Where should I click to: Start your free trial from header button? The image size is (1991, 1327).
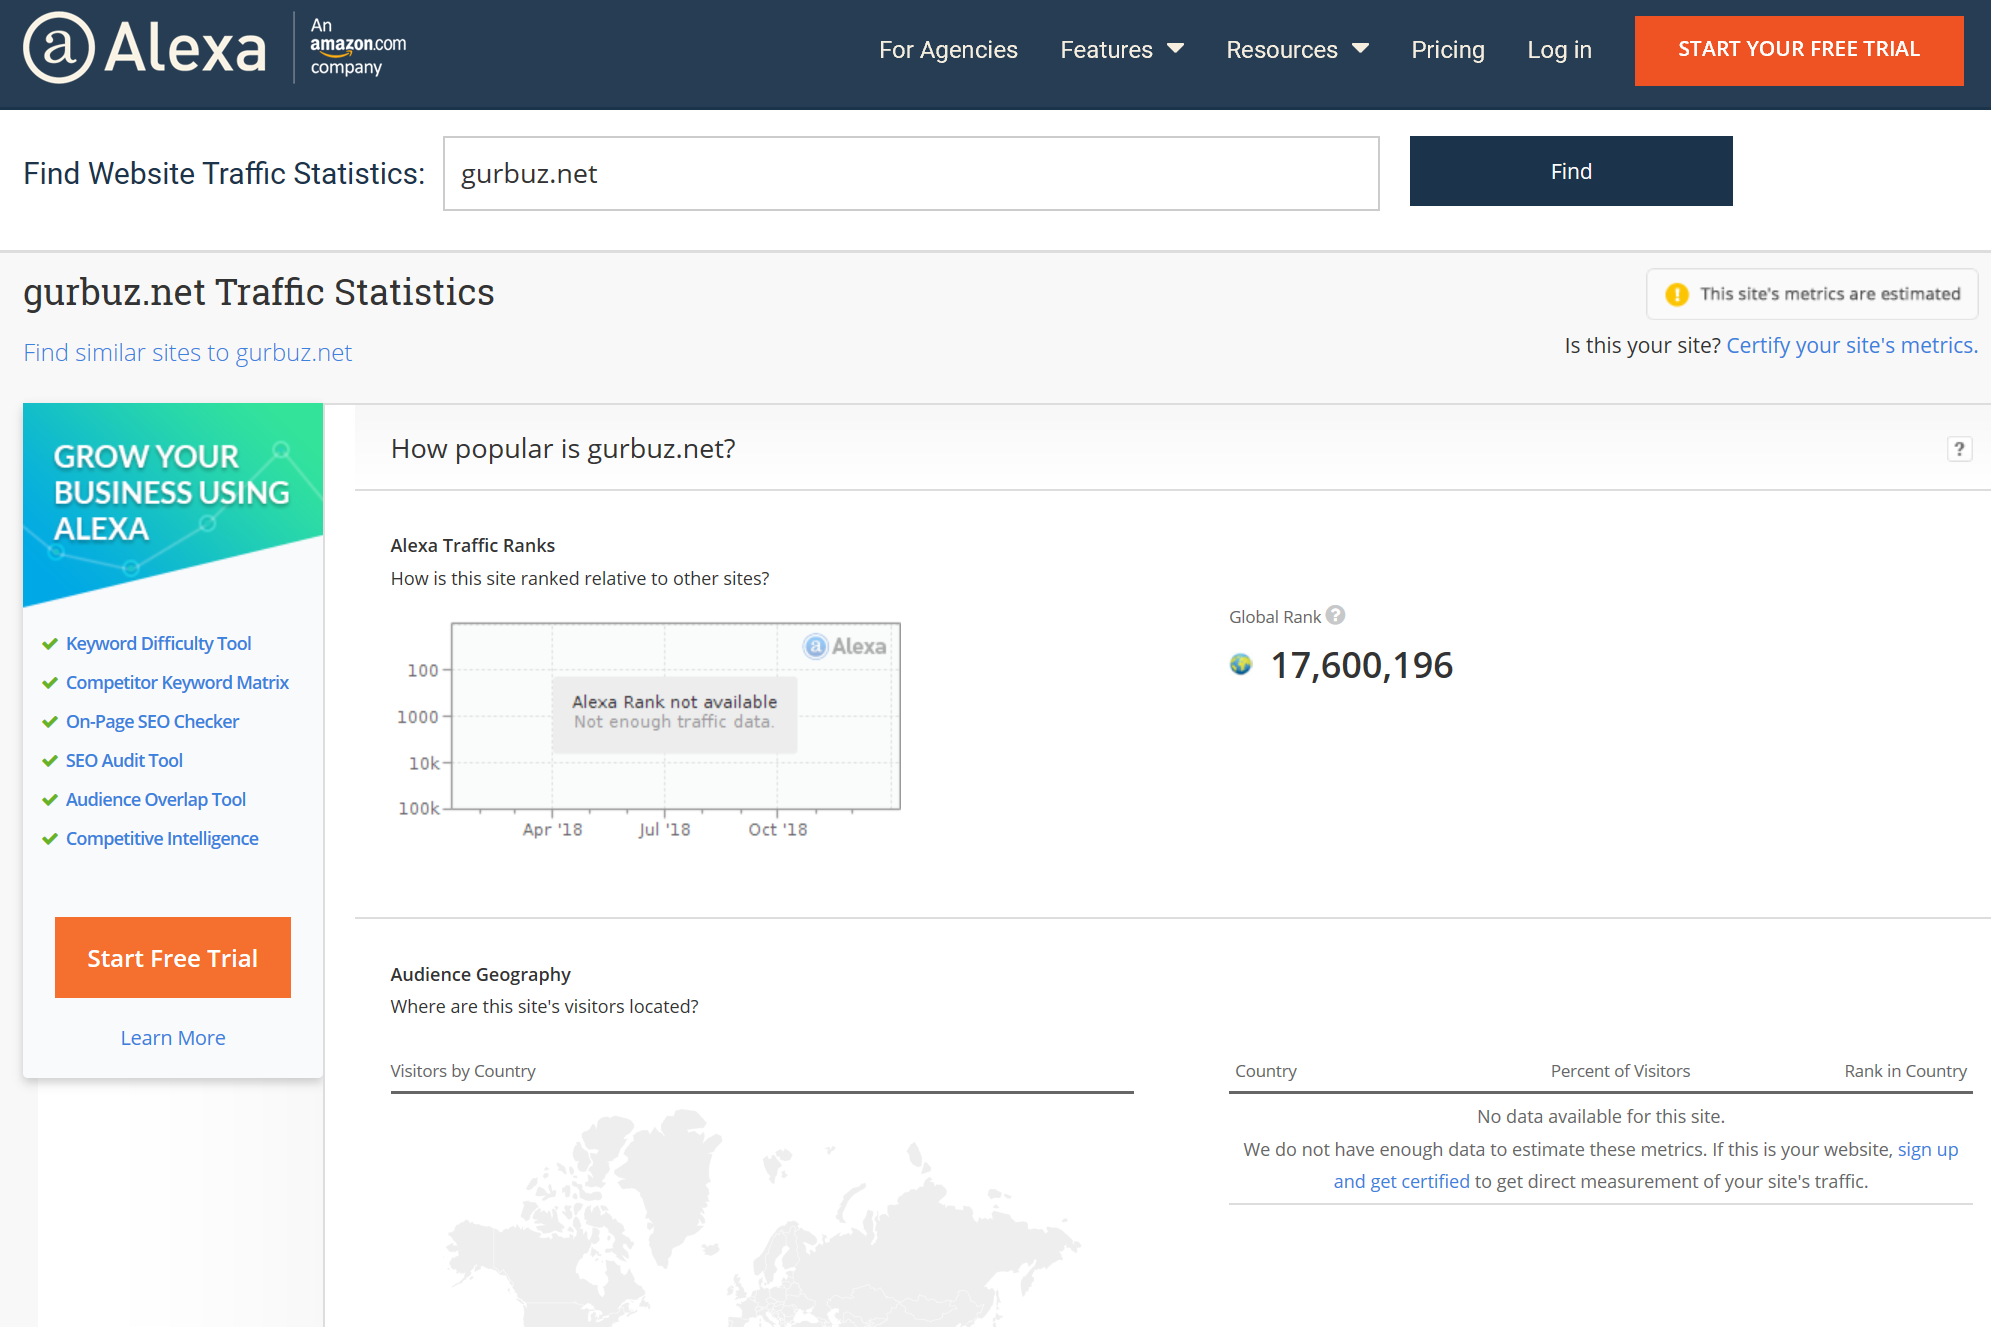[x=1798, y=50]
